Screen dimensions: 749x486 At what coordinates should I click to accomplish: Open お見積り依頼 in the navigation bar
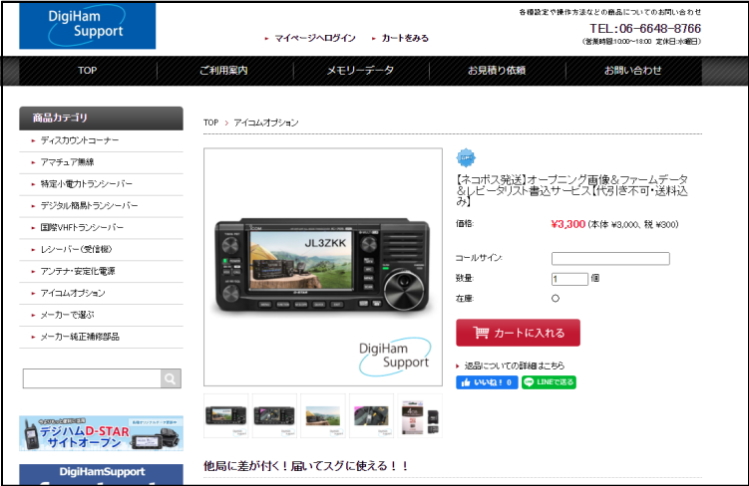coord(497,71)
